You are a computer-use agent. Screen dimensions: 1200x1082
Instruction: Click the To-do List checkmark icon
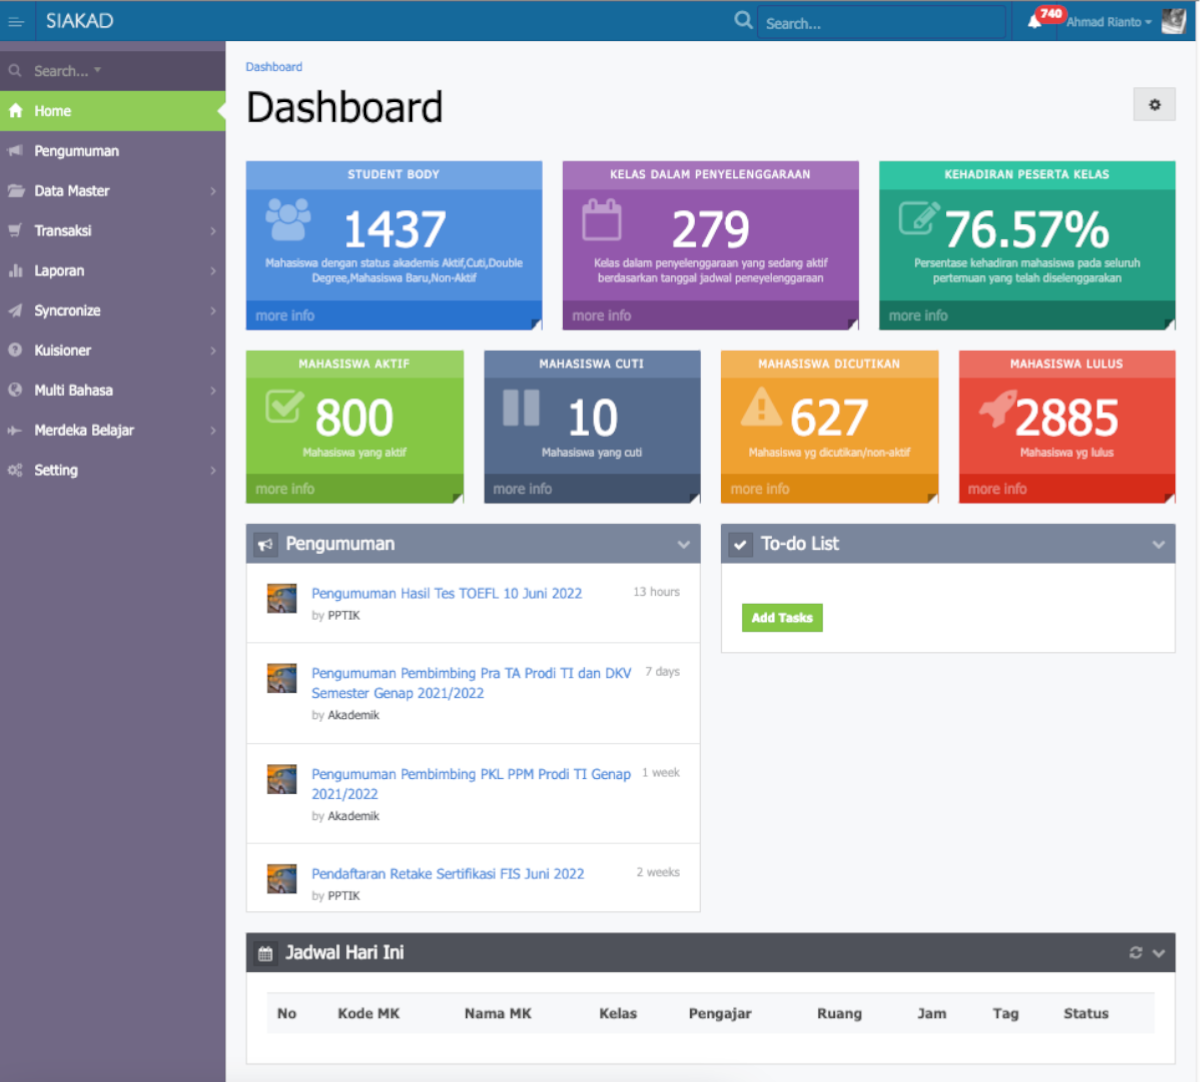point(740,545)
